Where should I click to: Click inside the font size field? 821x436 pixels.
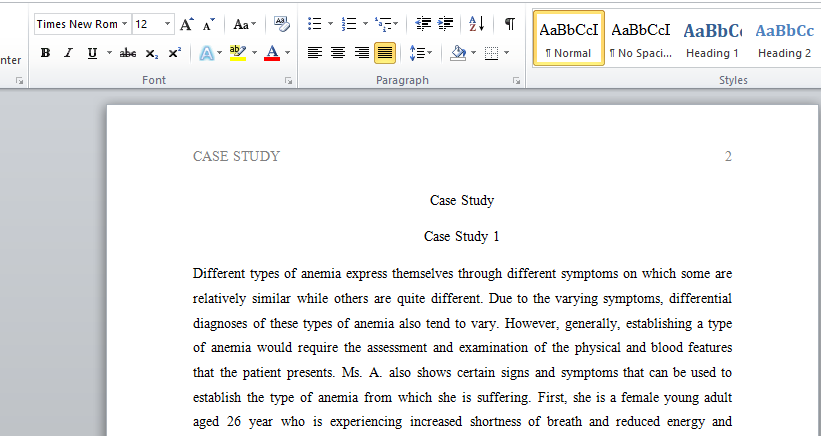point(147,24)
